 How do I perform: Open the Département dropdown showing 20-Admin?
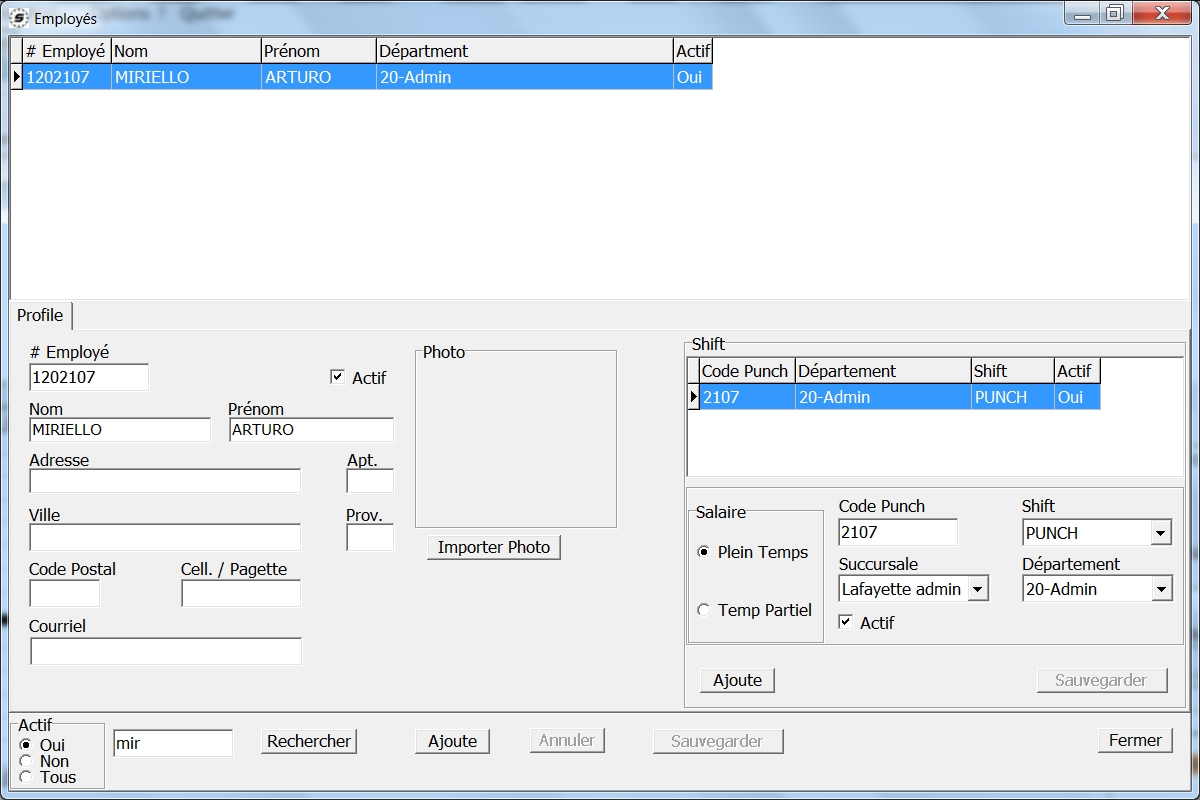[x=1160, y=589]
